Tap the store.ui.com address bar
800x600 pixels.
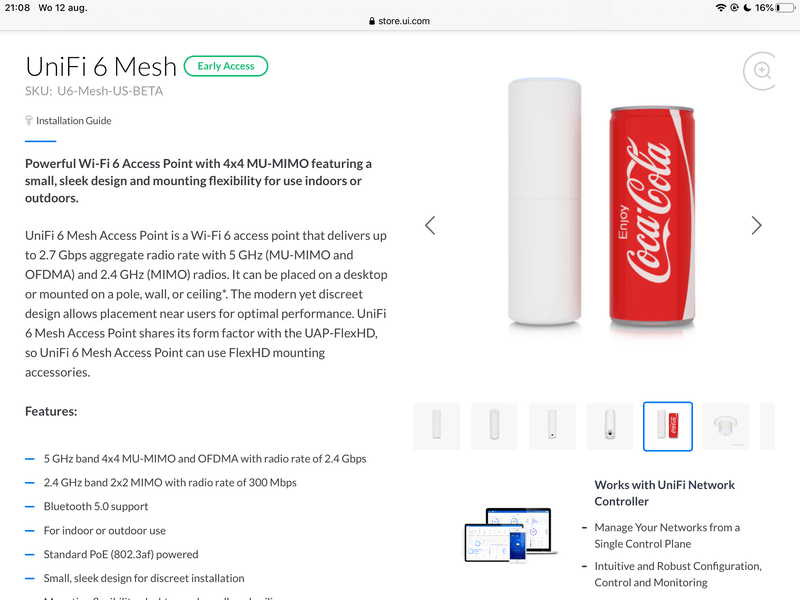tap(400, 20)
